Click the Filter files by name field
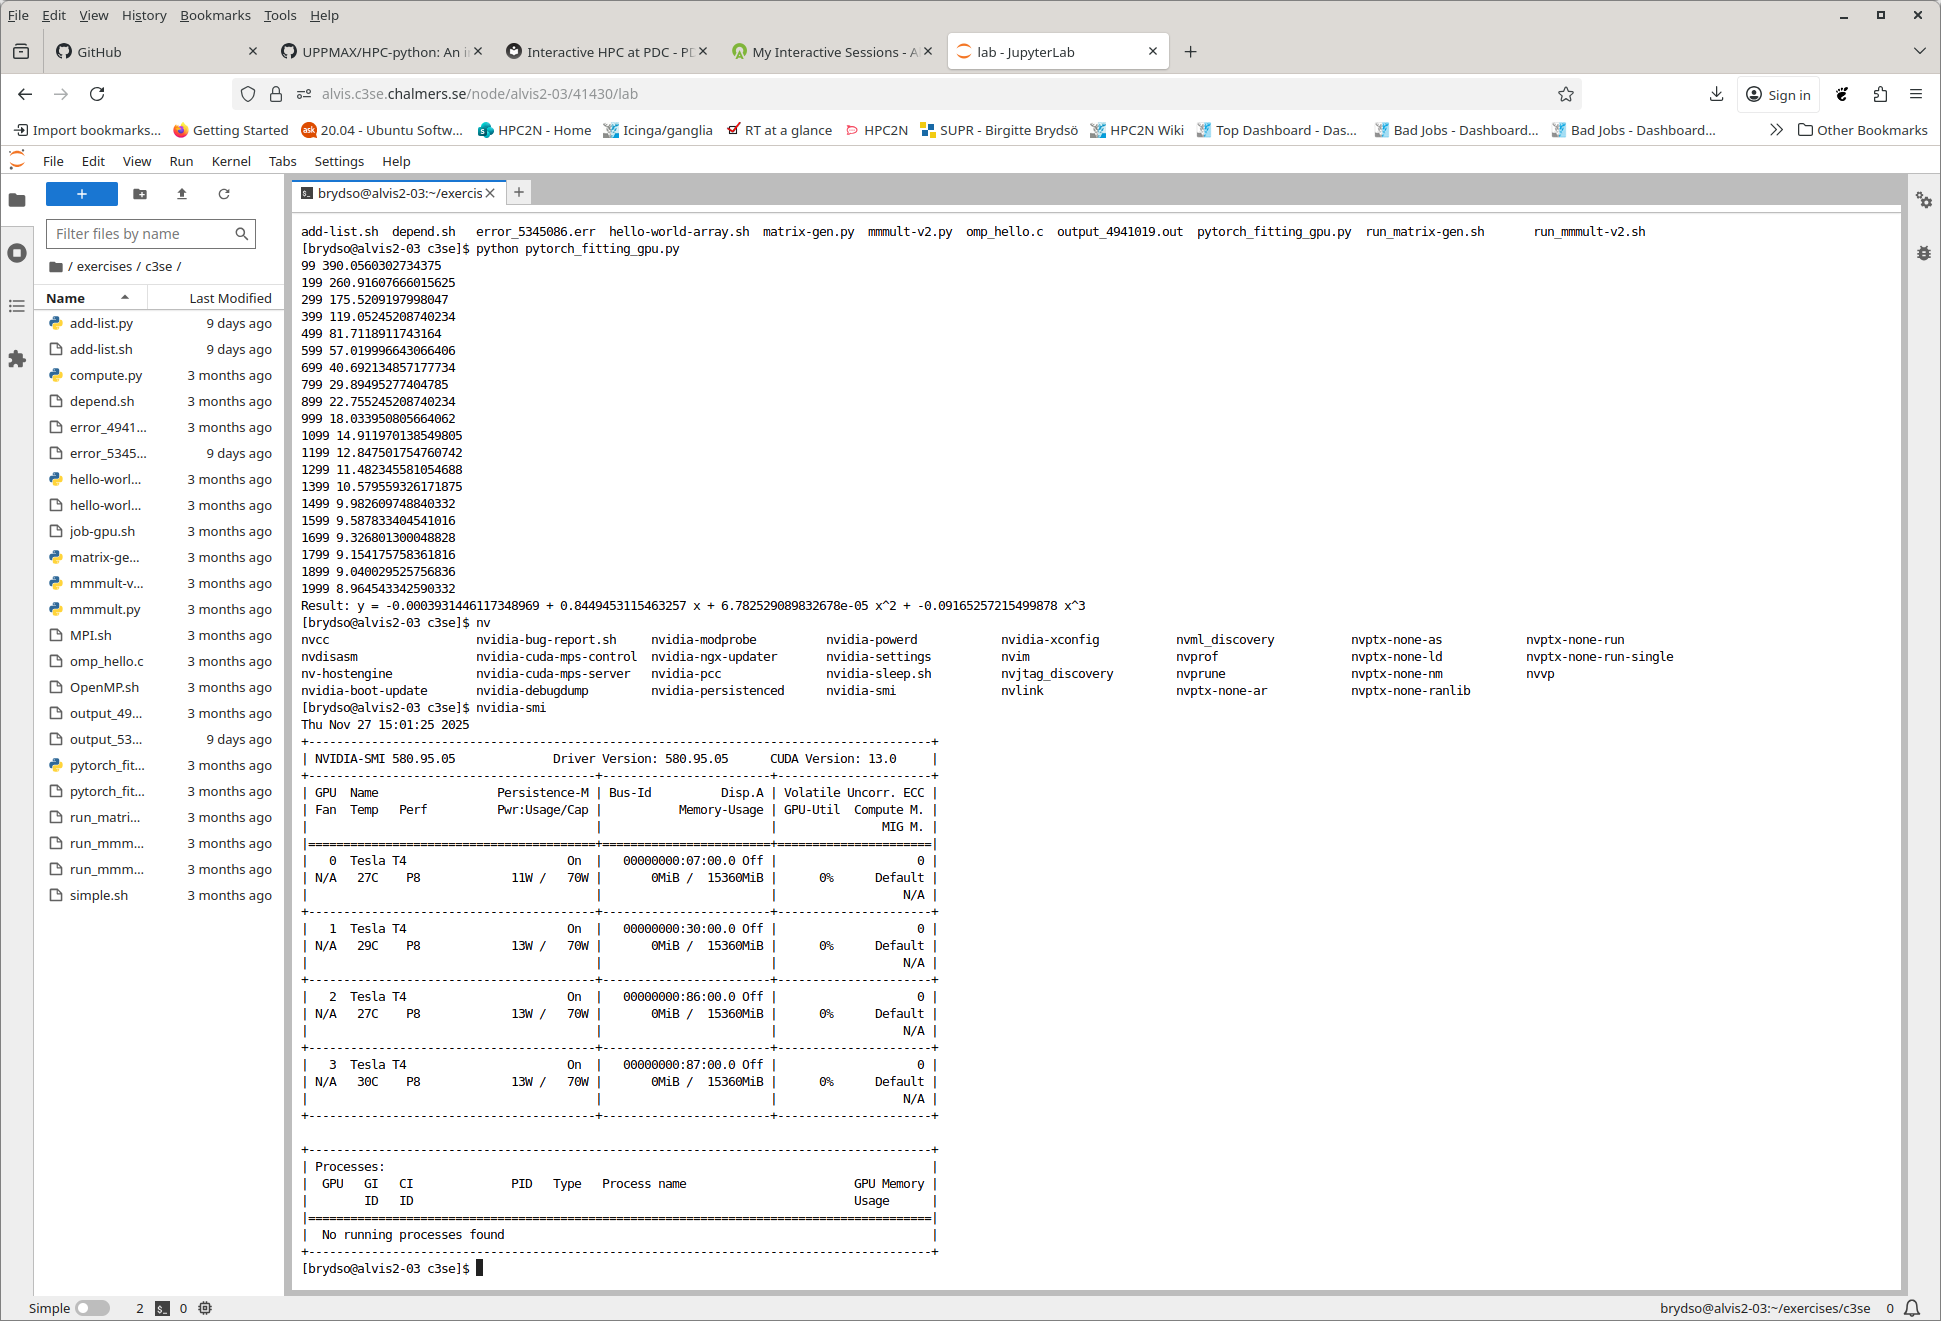1941x1321 pixels. pos(140,234)
